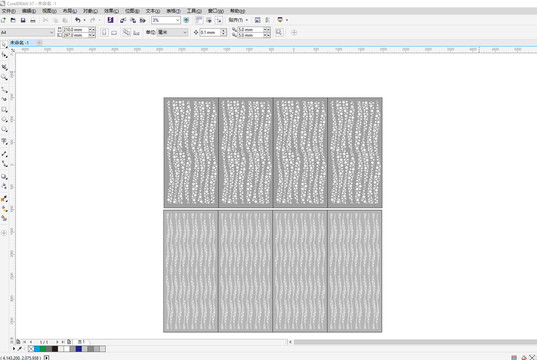Open a file with the folder icon
Viewport: 537px width, 360px height.
13,20
